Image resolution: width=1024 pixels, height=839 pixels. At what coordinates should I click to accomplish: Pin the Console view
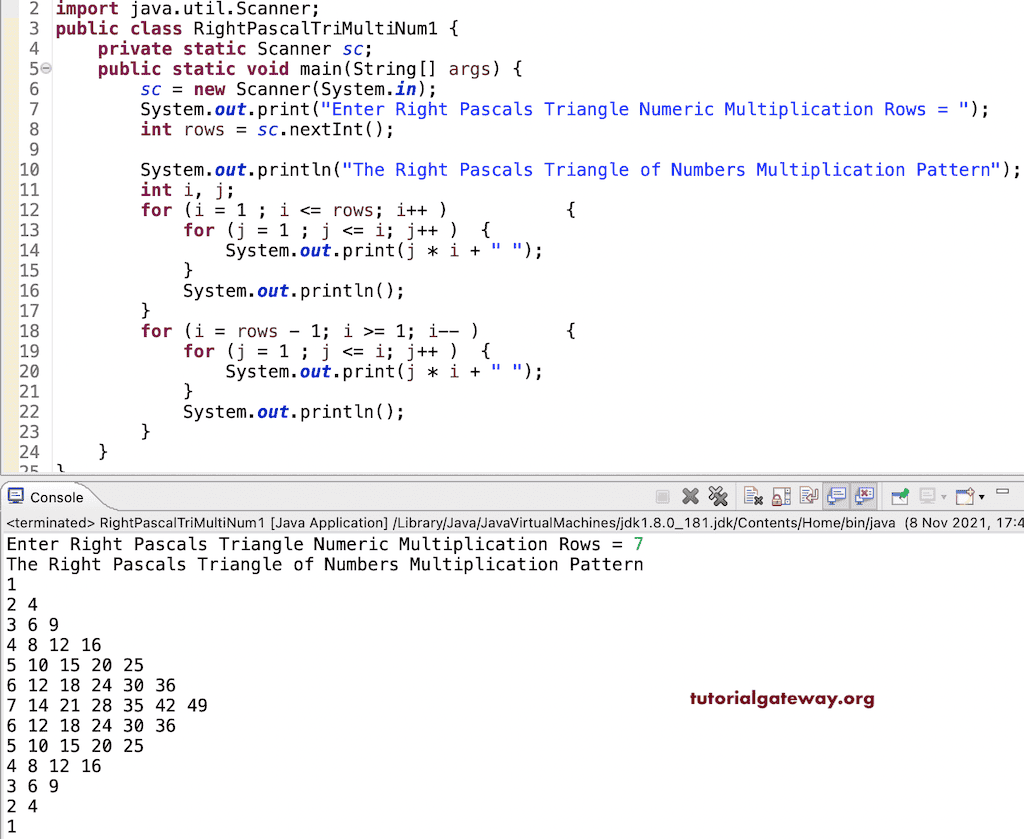898,495
